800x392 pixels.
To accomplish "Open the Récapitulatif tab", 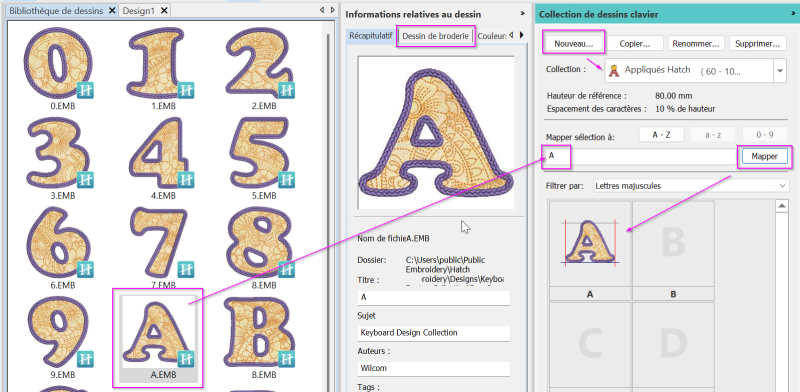I will [x=371, y=36].
